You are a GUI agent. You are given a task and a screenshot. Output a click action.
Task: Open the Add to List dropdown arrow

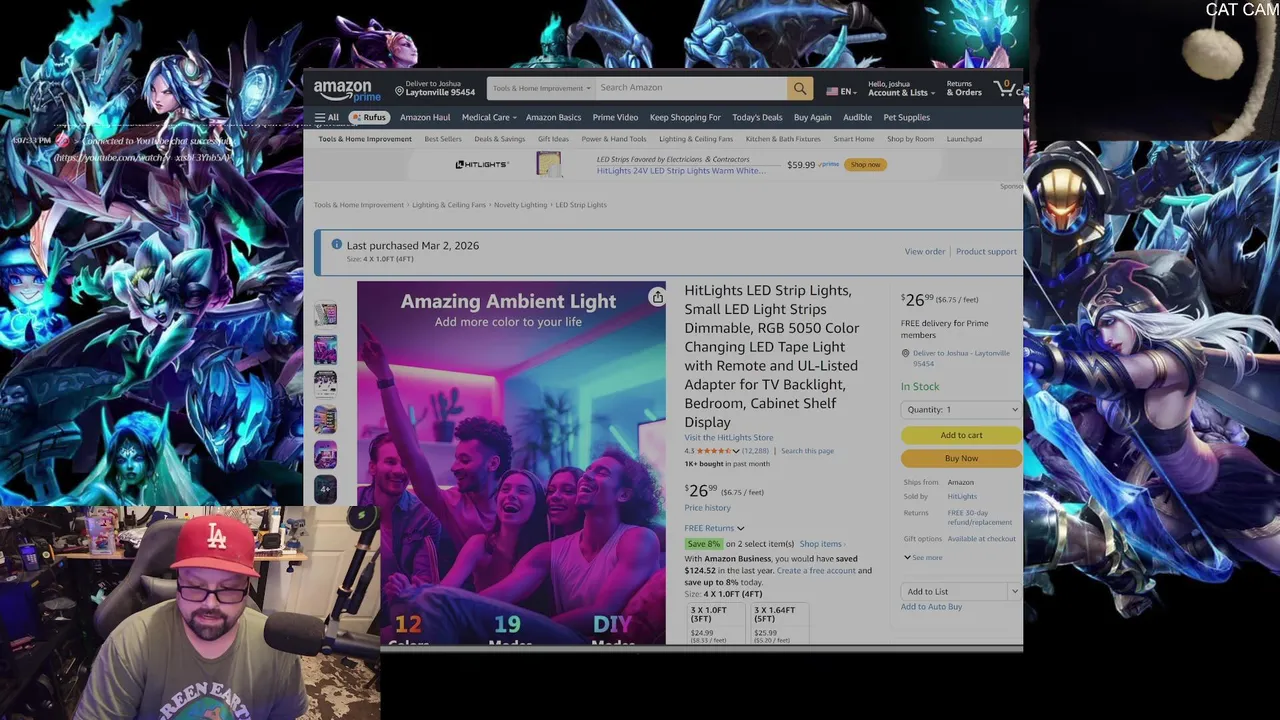[x=1014, y=592]
